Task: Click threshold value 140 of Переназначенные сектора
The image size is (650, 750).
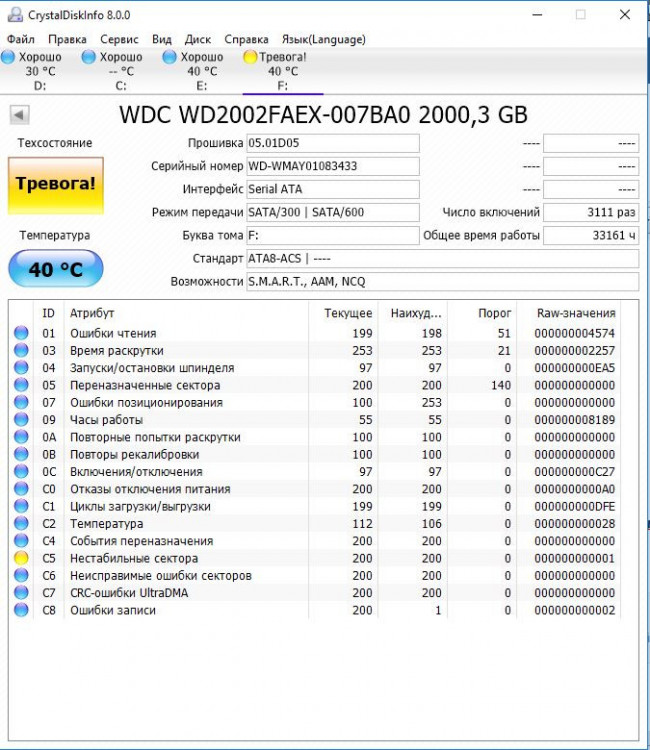Action: coord(501,385)
